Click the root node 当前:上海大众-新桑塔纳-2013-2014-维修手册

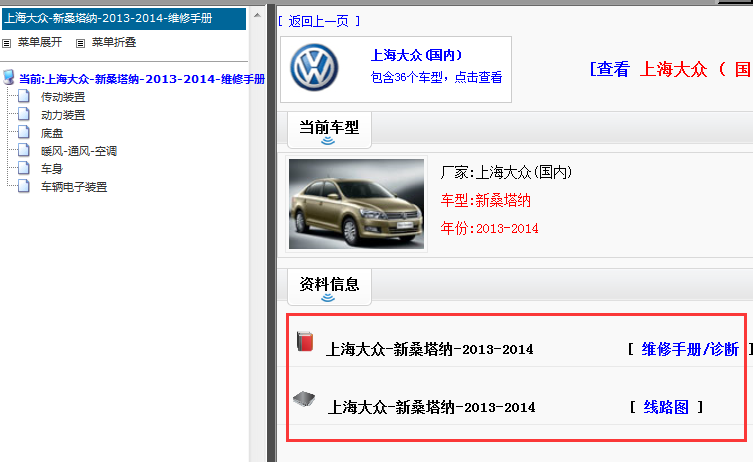click(x=142, y=79)
